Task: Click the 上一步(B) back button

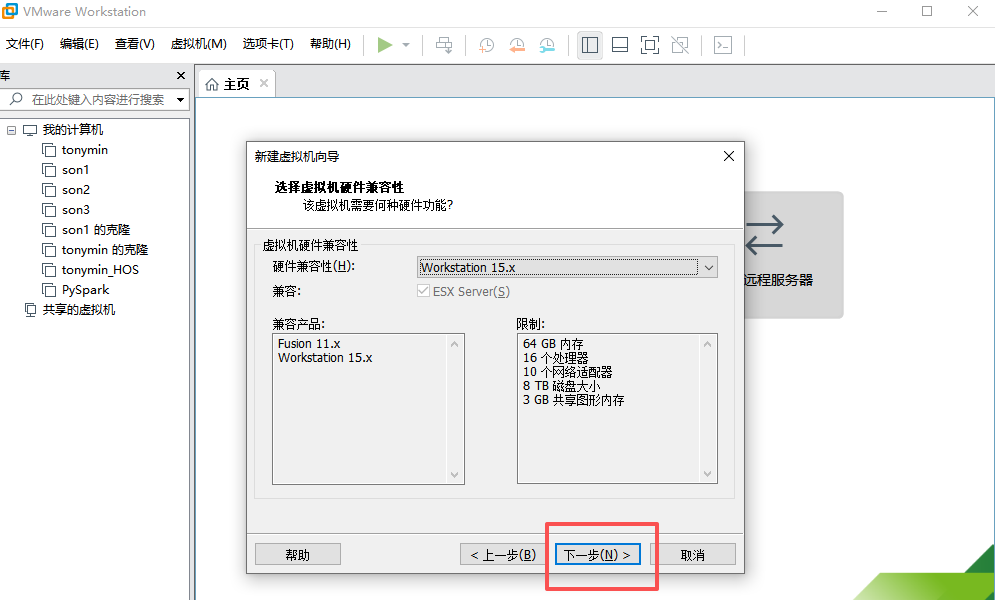Action: 503,554
